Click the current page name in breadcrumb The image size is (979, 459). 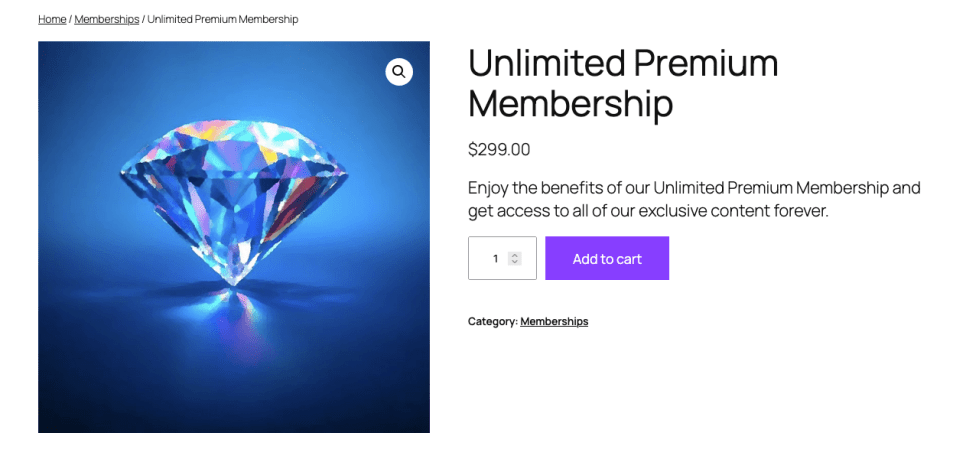(223, 19)
